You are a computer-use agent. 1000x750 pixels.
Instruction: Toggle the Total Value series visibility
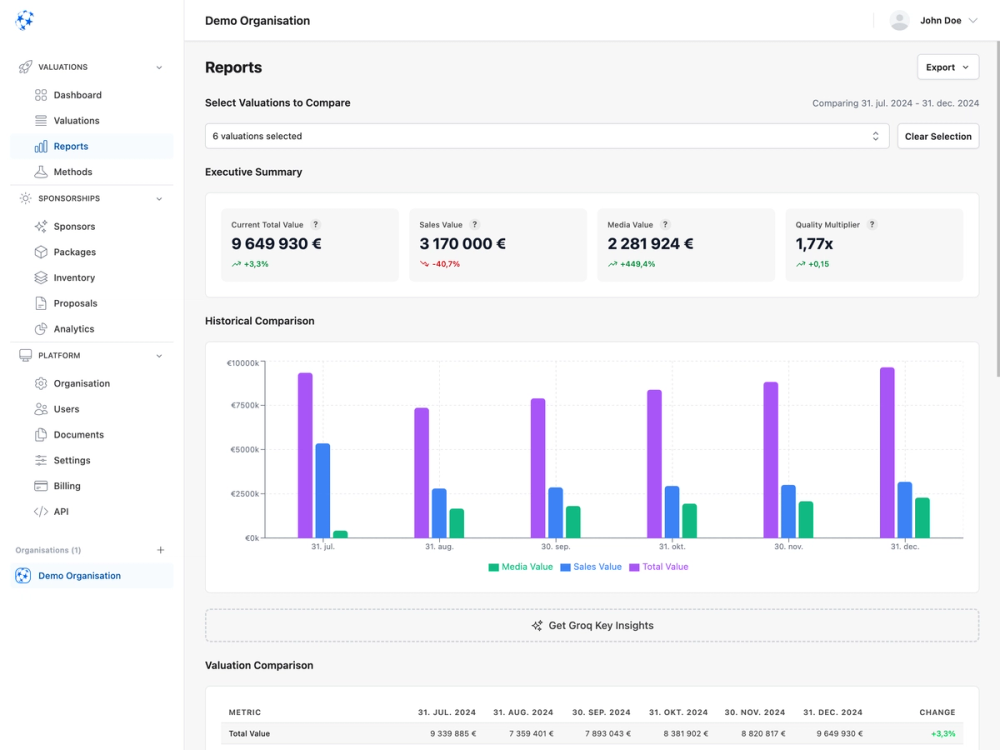click(660, 566)
